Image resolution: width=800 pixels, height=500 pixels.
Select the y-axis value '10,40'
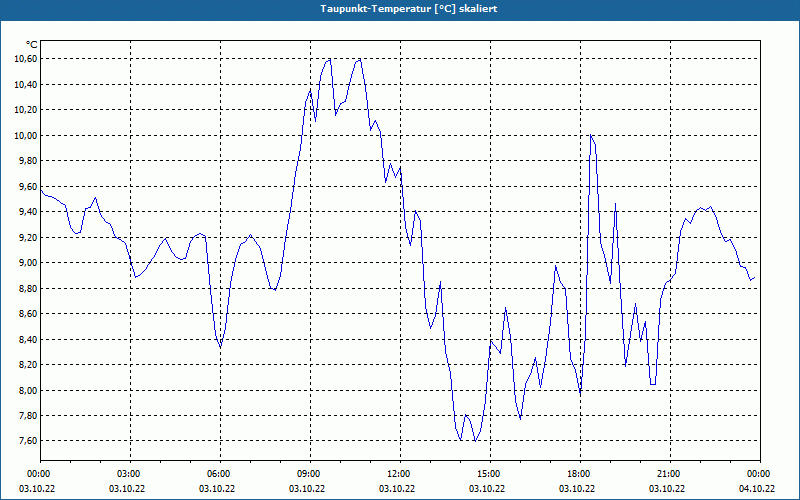[x=26, y=84]
